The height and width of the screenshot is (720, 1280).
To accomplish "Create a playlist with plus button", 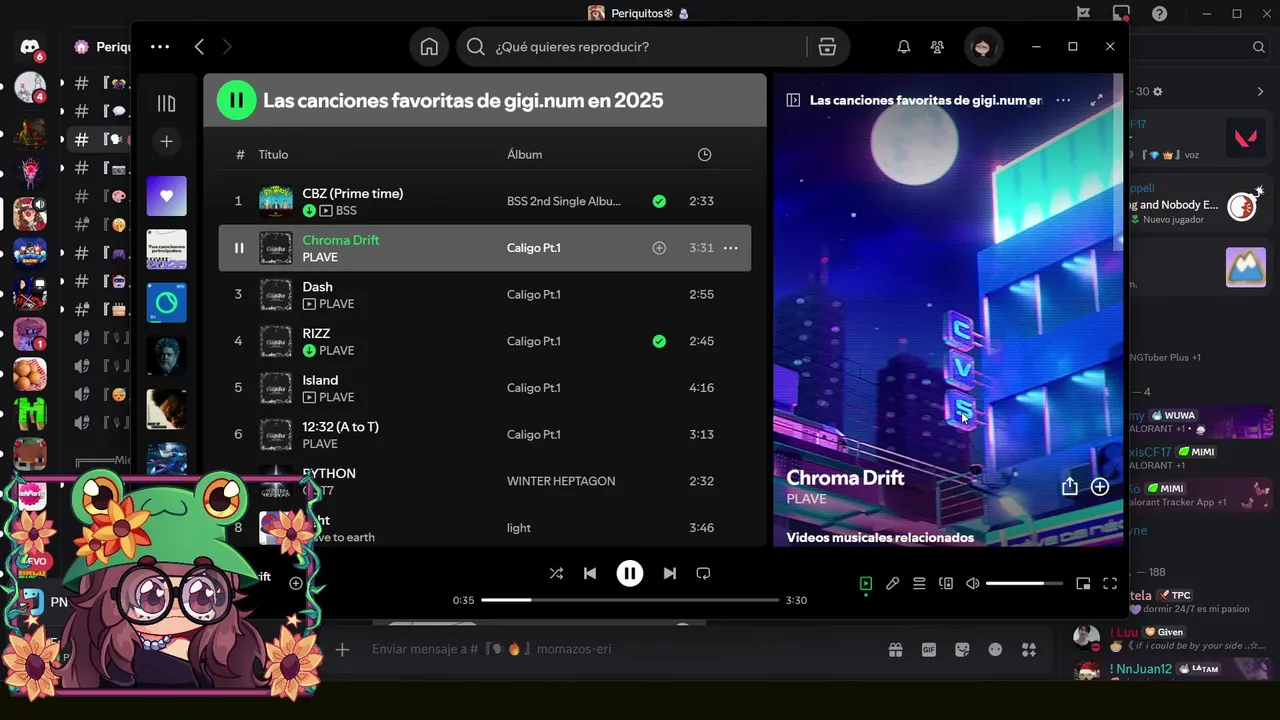I will coord(166,142).
